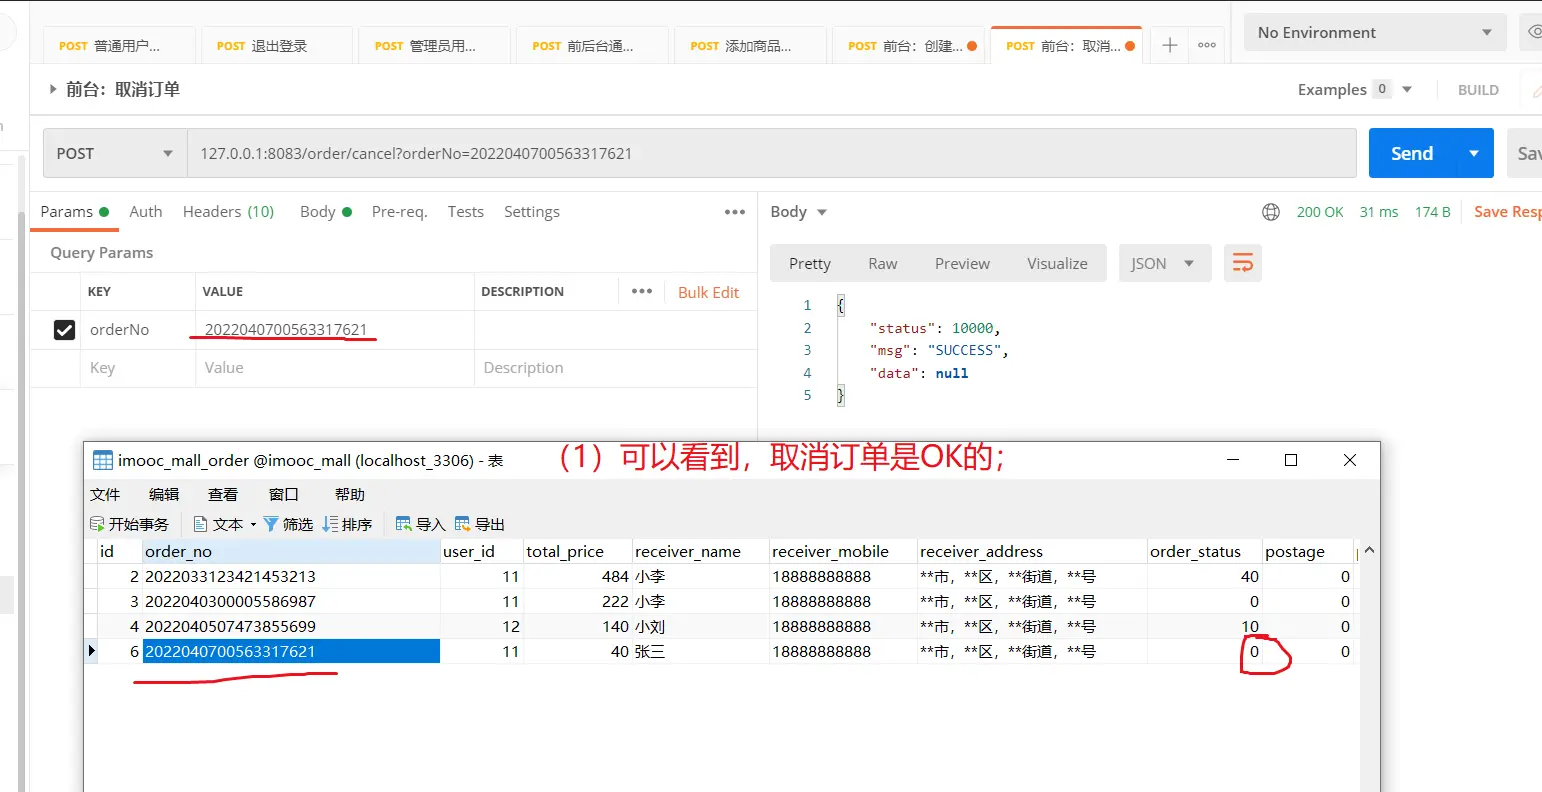Viewport: 1542px width, 792px height.
Task: Open the No Environment dropdown
Action: [x=1374, y=33]
